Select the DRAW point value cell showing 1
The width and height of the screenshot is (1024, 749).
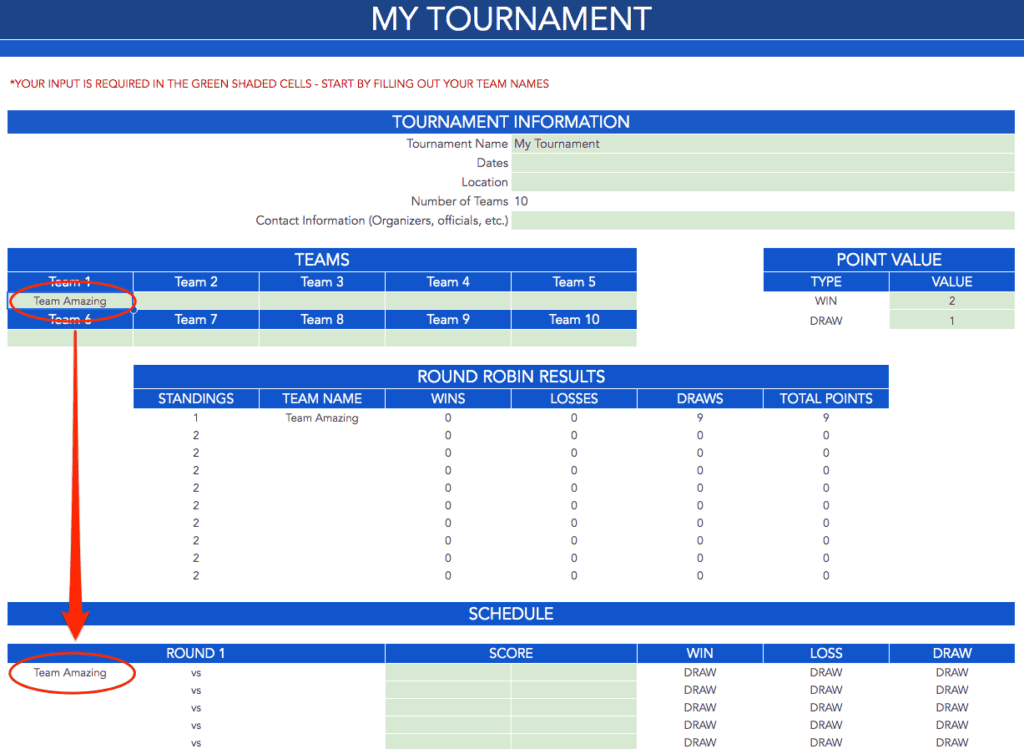pos(951,319)
